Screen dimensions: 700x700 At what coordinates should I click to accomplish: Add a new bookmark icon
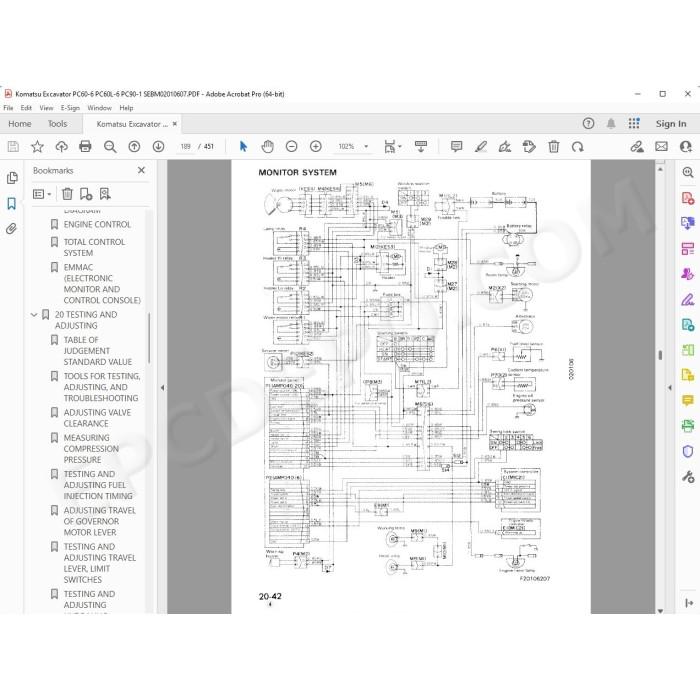coord(86,194)
